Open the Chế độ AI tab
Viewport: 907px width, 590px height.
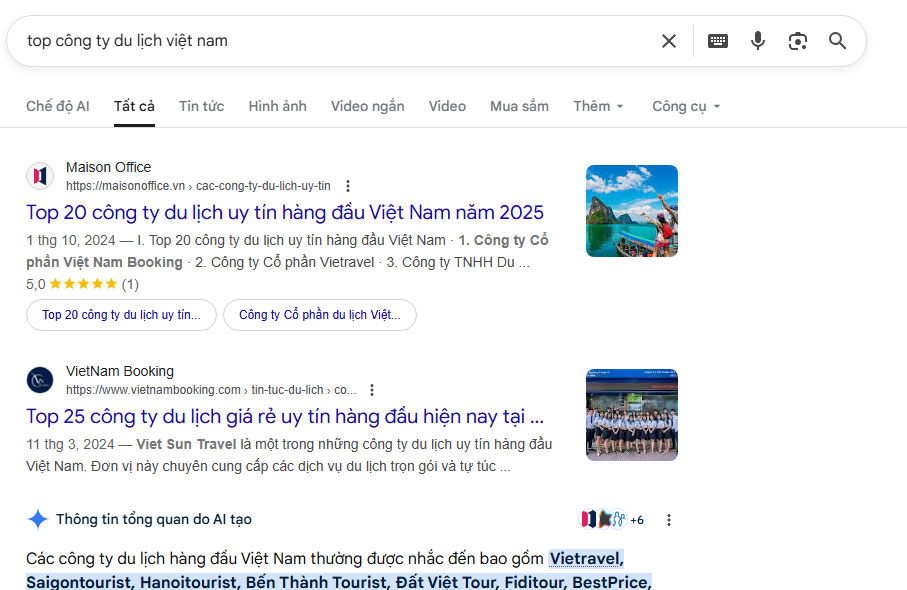click(x=57, y=106)
